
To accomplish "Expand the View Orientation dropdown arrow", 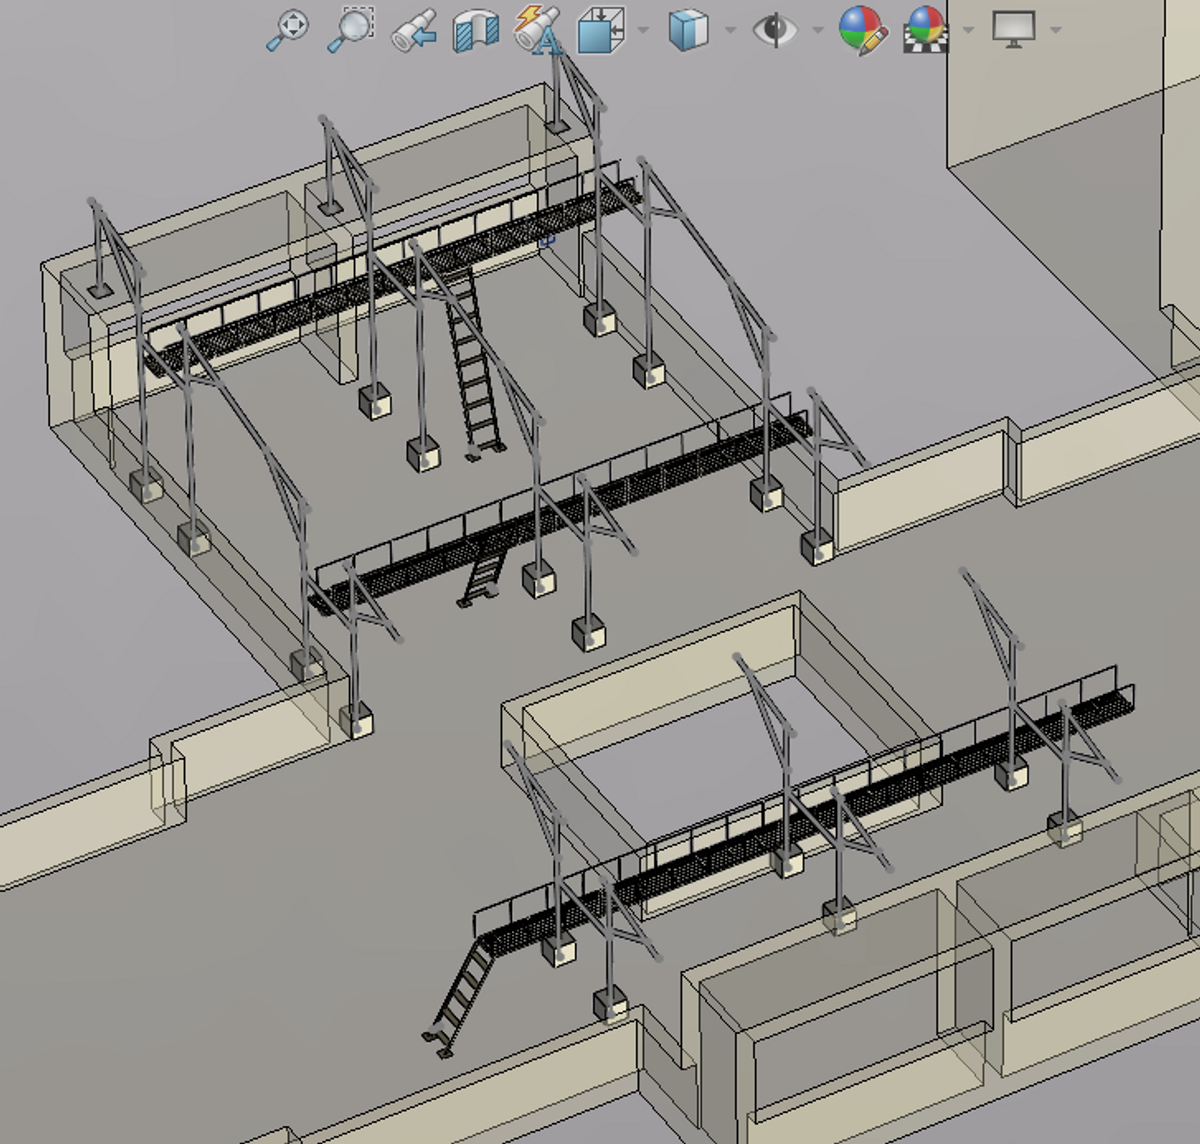I will [x=643, y=30].
